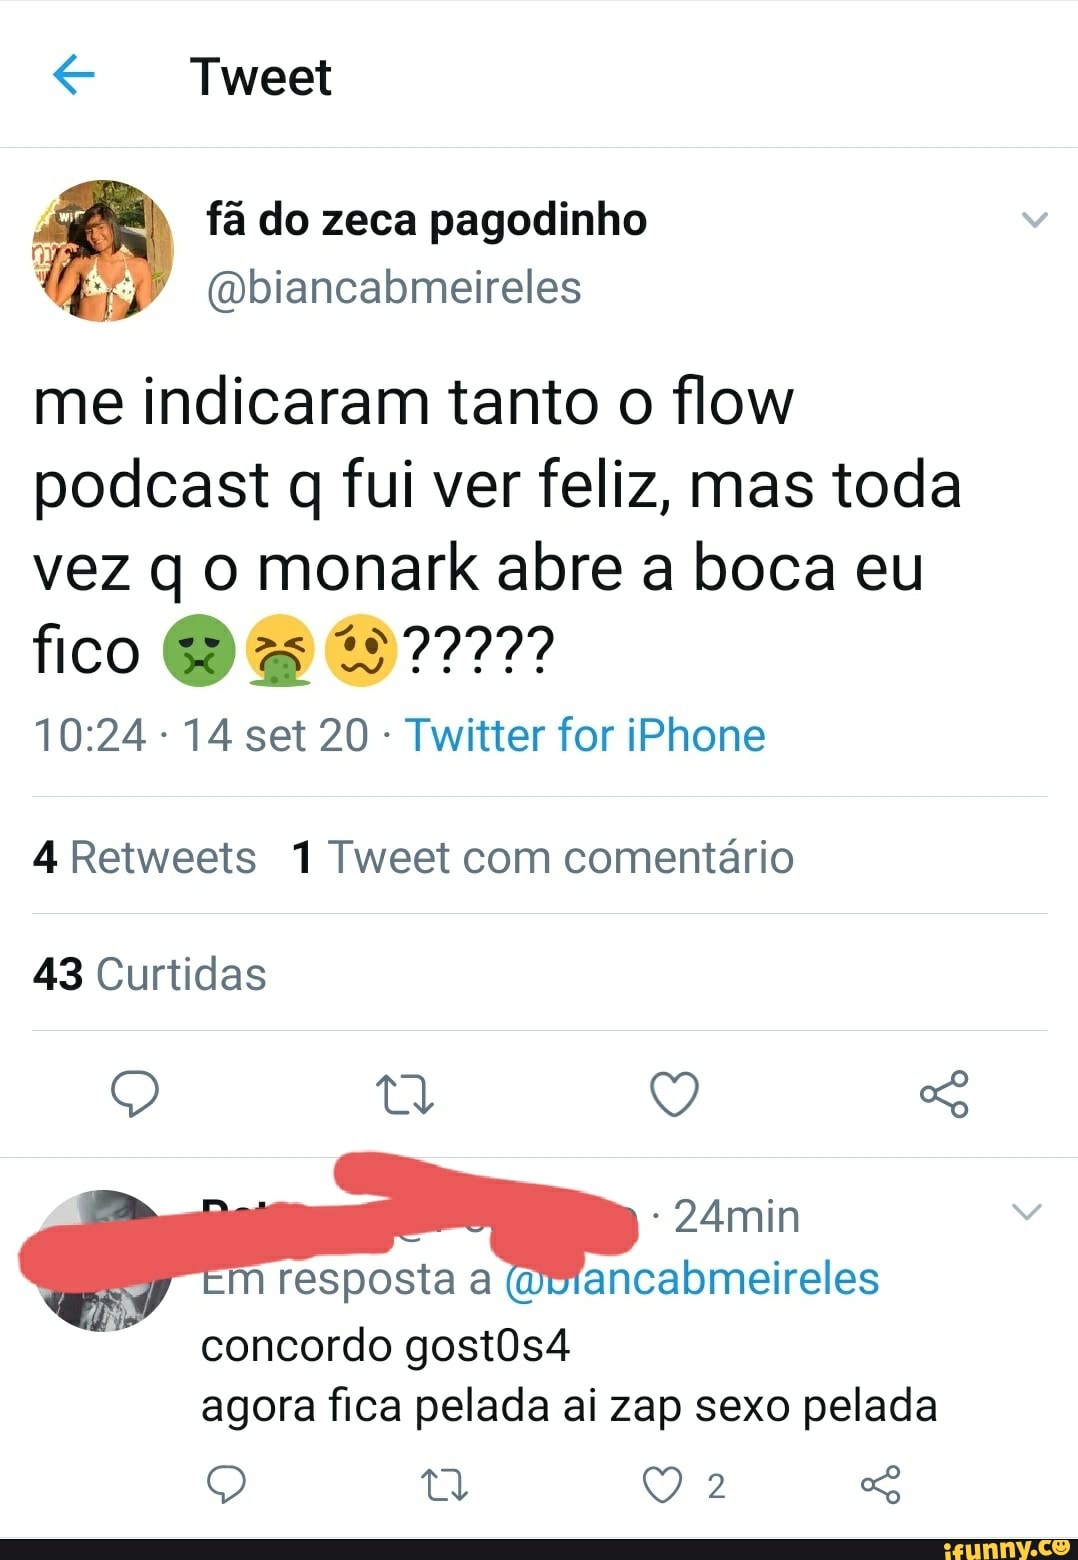This screenshot has width=1078, height=1560.
Task: Open the @biancabmeireles handle under the name
Action: (394, 288)
